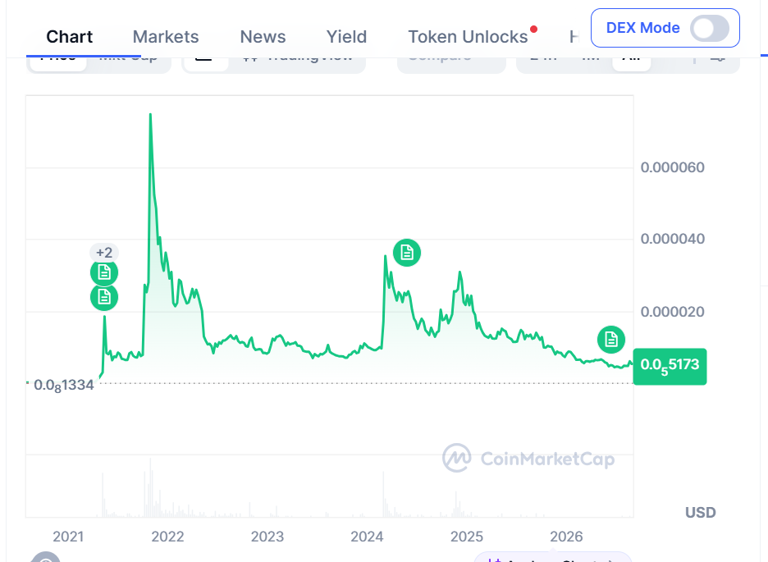This screenshot has width=768, height=562.
Task: Toggle the DEX Mode switch
Action: pyautogui.click(x=709, y=28)
